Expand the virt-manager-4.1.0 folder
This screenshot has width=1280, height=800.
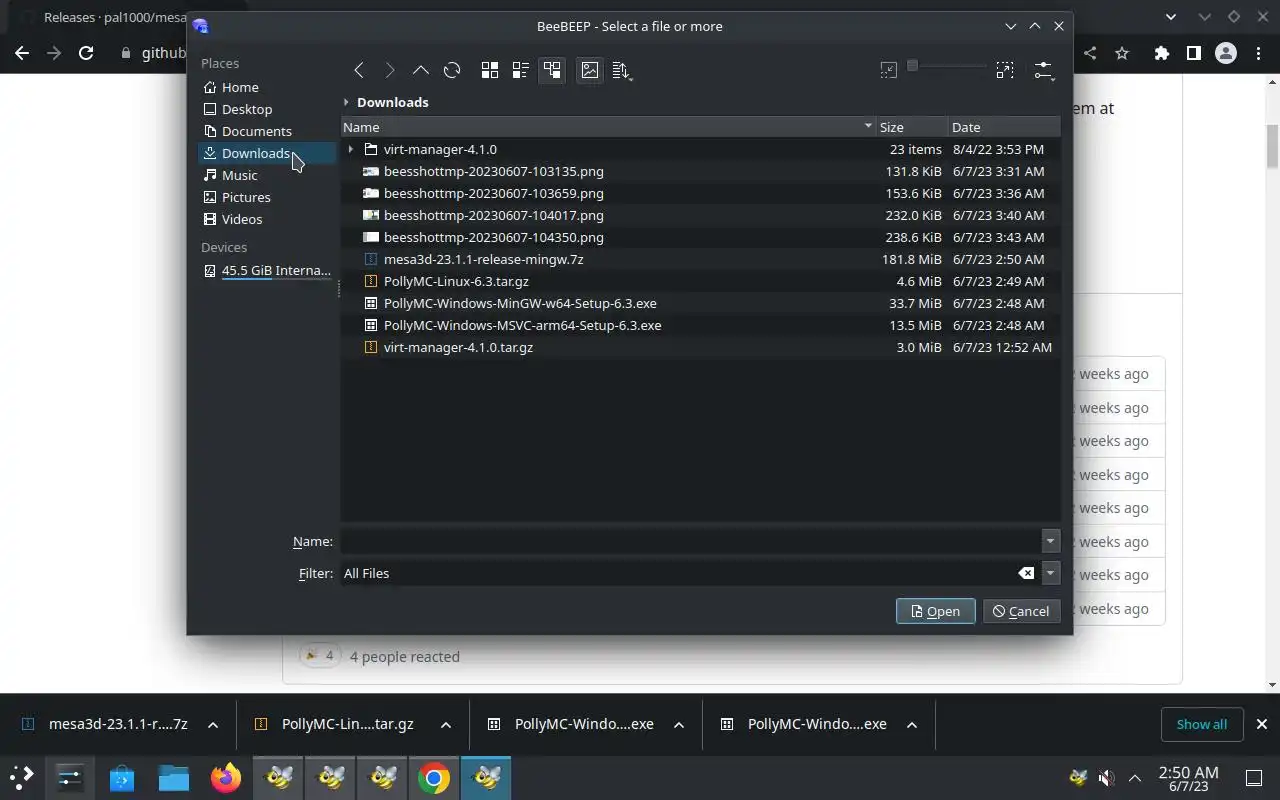pyautogui.click(x=350, y=149)
